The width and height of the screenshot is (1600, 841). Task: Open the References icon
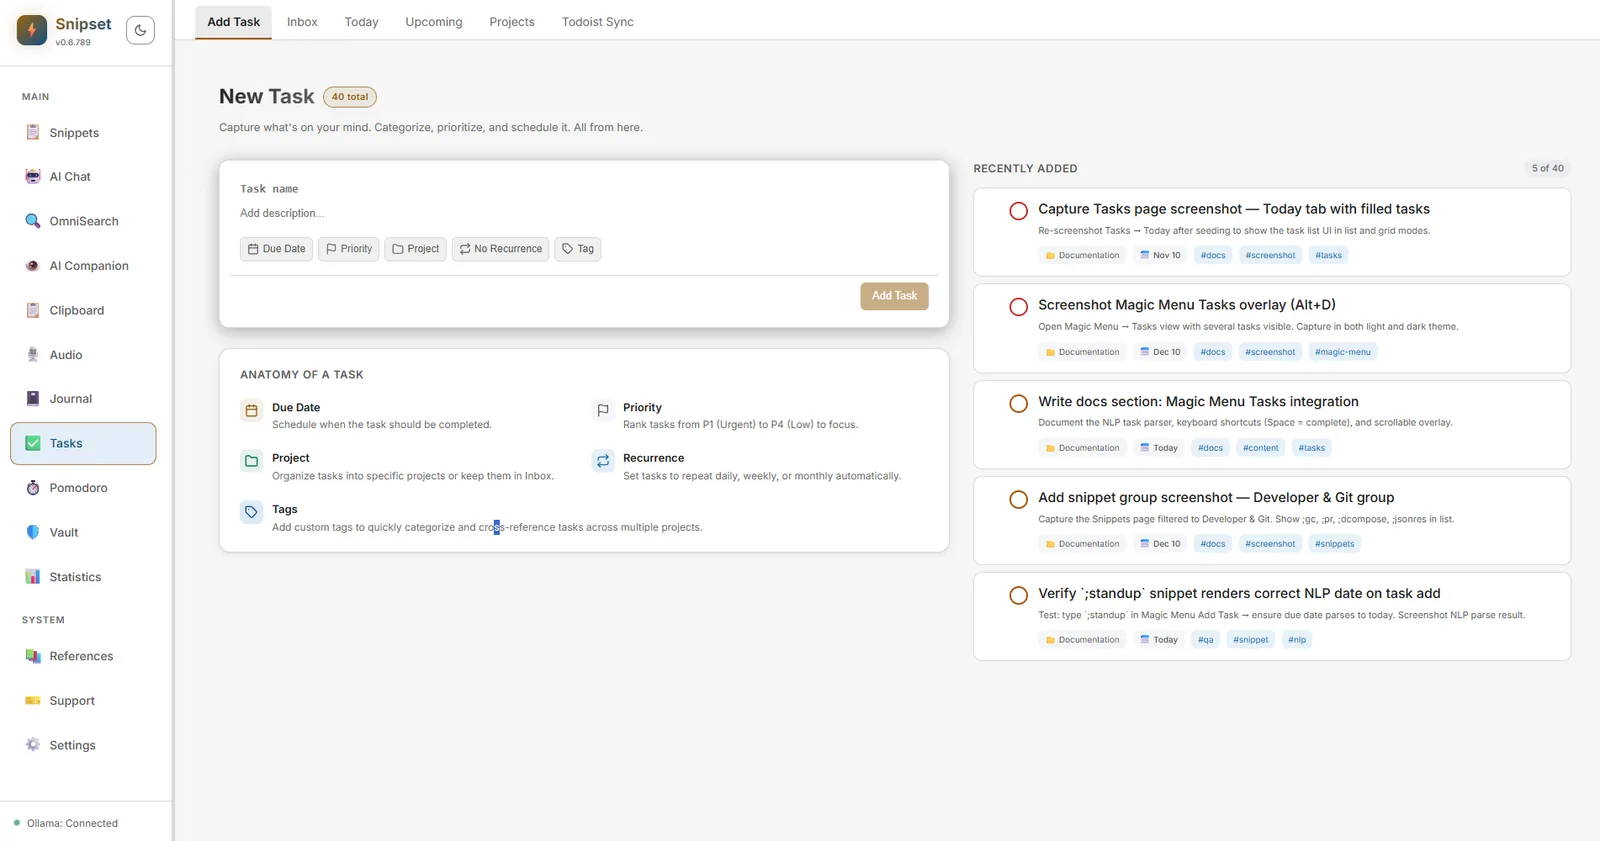33,656
